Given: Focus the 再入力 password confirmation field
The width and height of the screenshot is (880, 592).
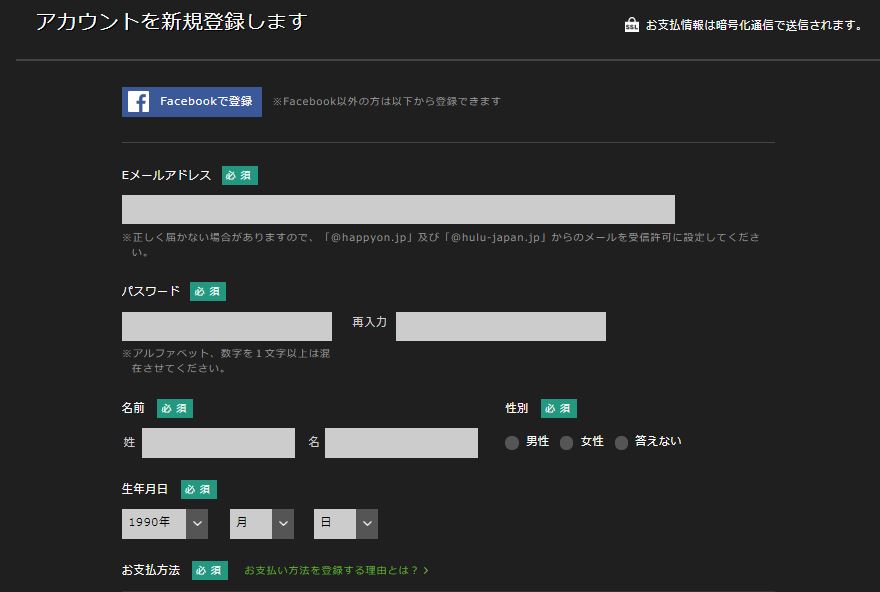Looking at the screenshot, I should (501, 326).
